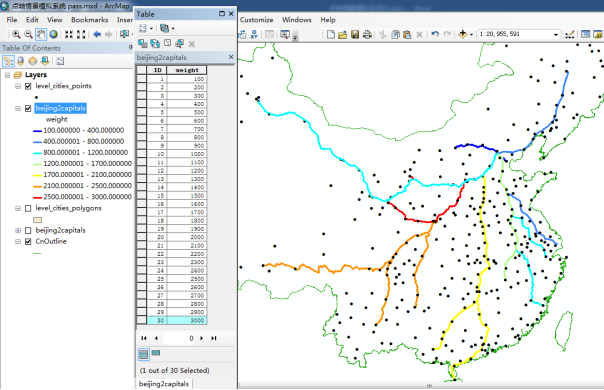The width and height of the screenshot is (604, 390).
Task: Select row selector for ID 1
Action: coord(141,79)
